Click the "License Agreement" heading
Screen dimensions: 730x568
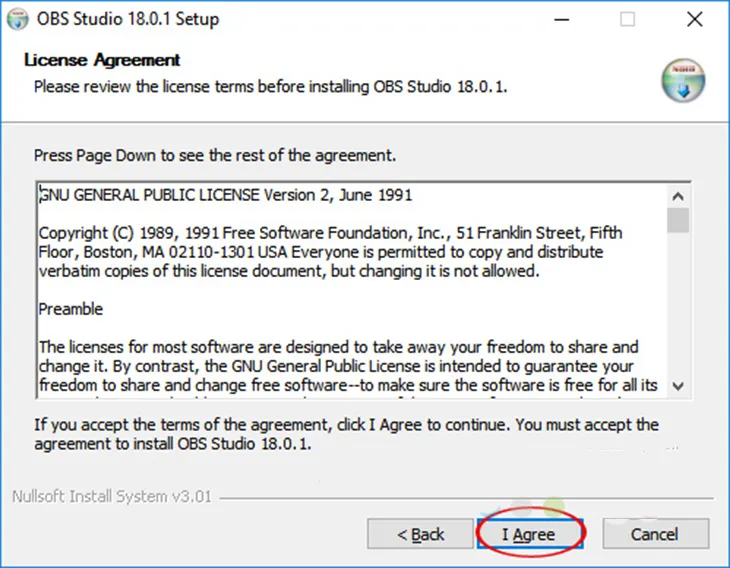(x=101, y=60)
